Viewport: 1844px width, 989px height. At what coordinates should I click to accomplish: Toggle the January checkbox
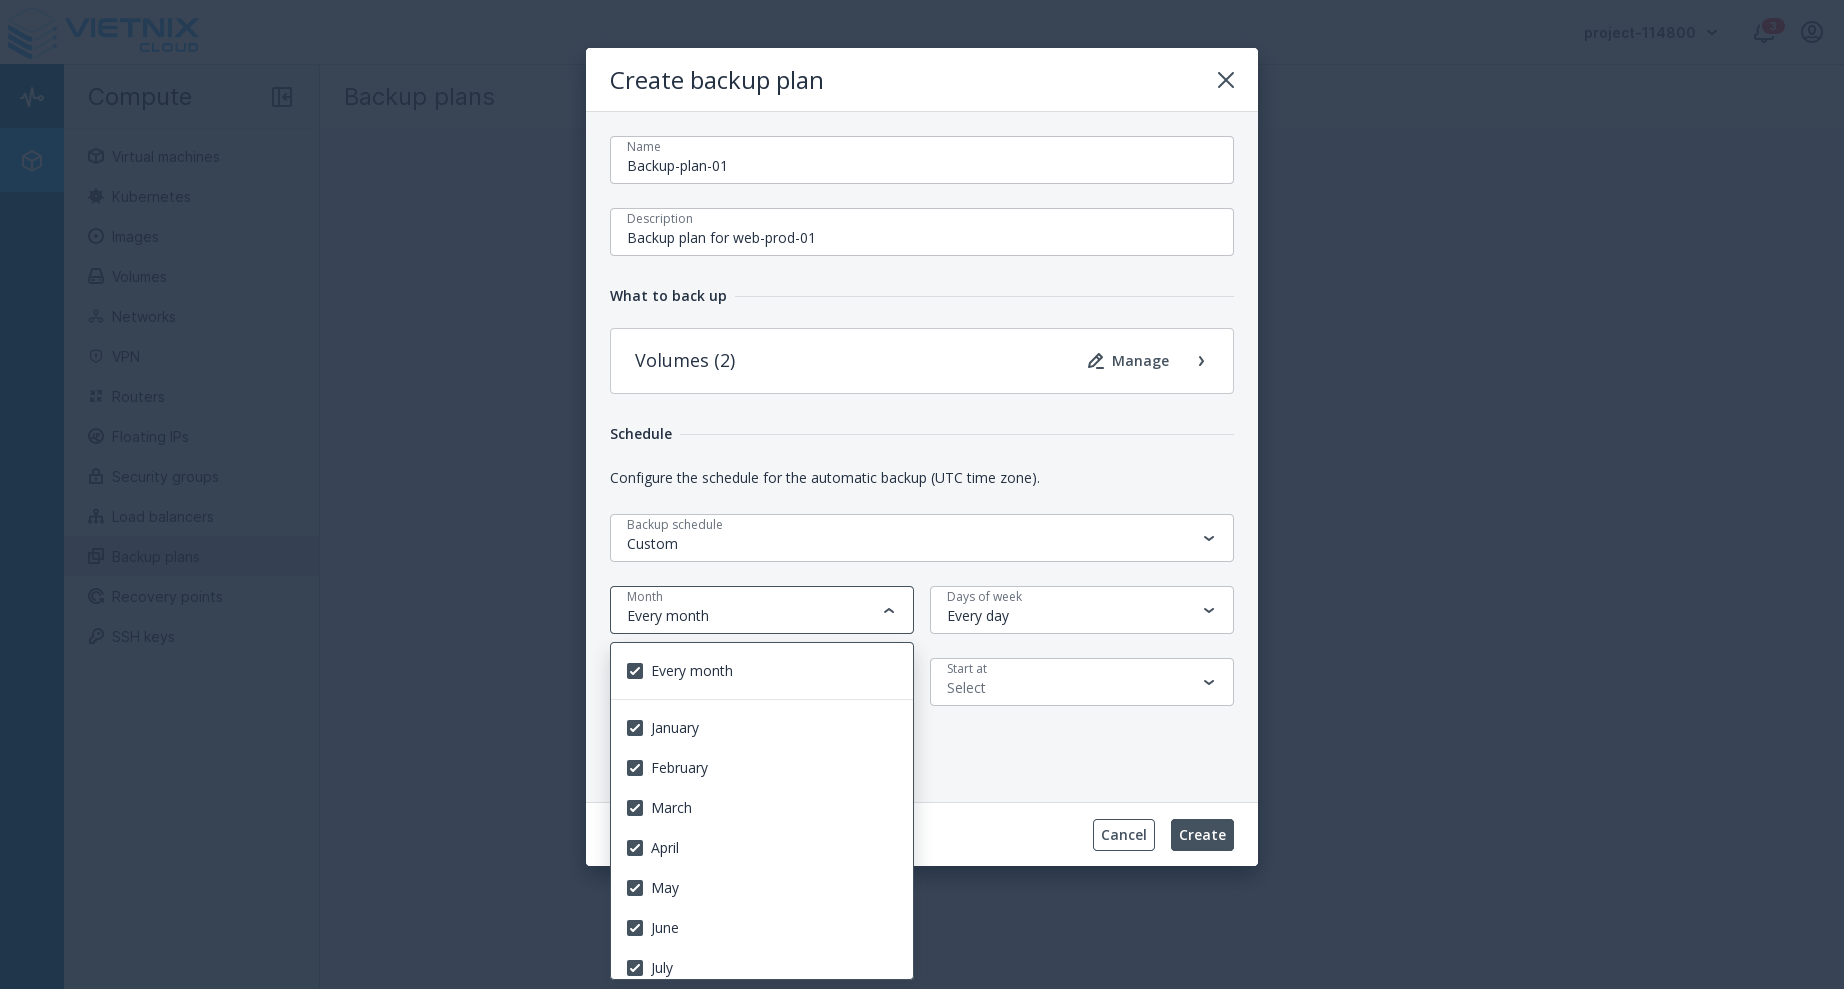click(635, 728)
